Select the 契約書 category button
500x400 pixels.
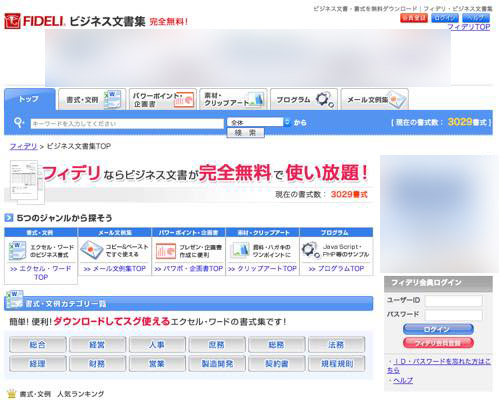tap(276, 363)
